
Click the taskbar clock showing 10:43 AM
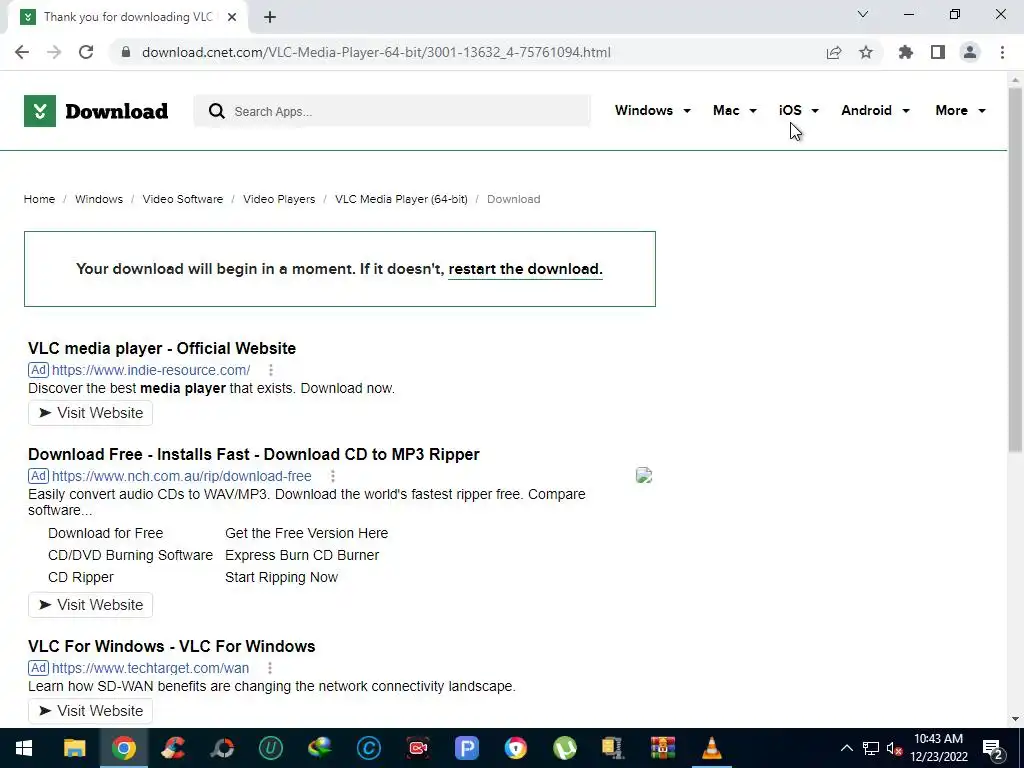pos(938,748)
